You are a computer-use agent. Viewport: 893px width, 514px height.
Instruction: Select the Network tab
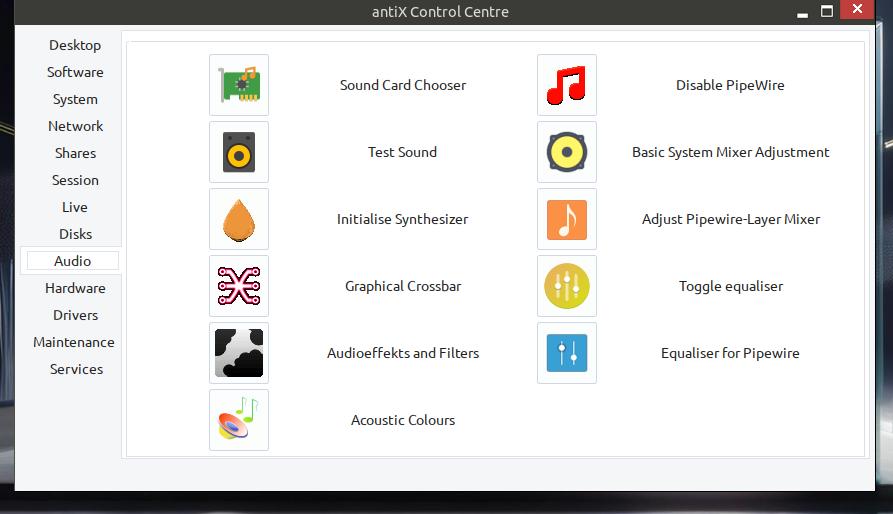pyautogui.click(x=75, y=126)
